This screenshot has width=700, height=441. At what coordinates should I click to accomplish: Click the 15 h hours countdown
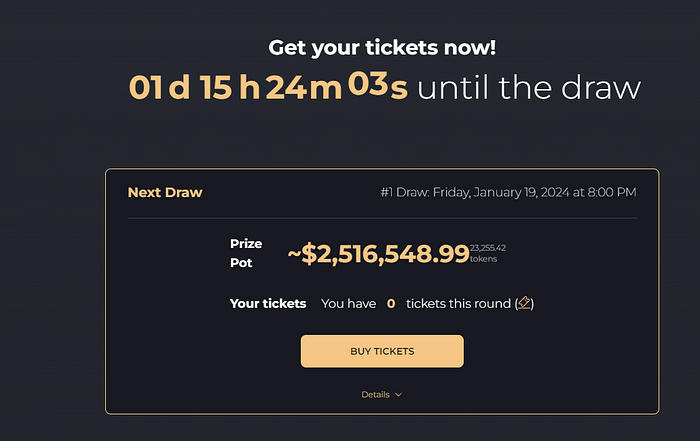229,87
